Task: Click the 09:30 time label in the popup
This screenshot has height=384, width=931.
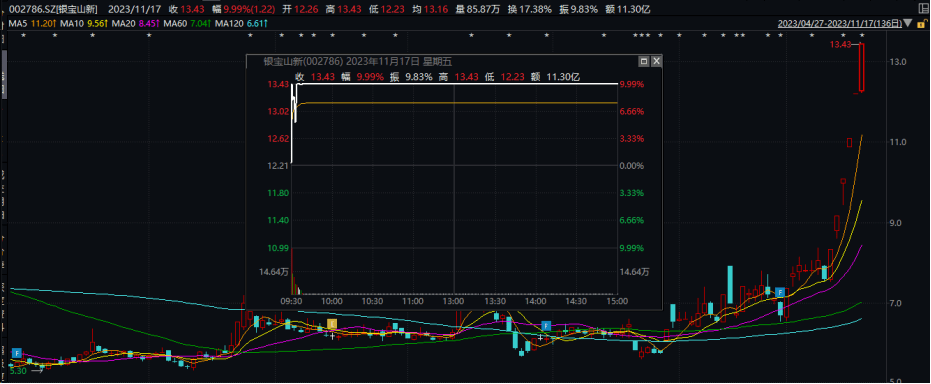Action: coord(291,302)
